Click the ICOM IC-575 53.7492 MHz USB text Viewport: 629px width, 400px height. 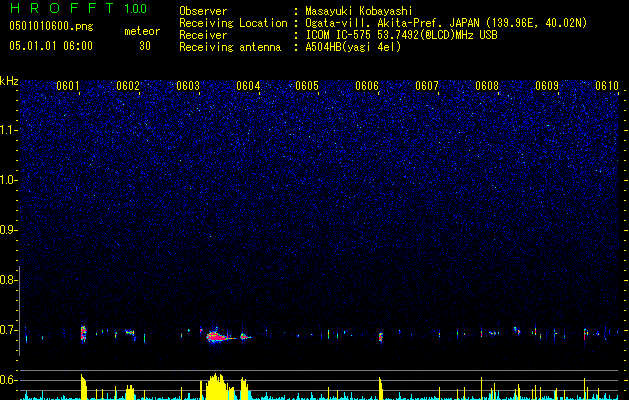(401, 35)
